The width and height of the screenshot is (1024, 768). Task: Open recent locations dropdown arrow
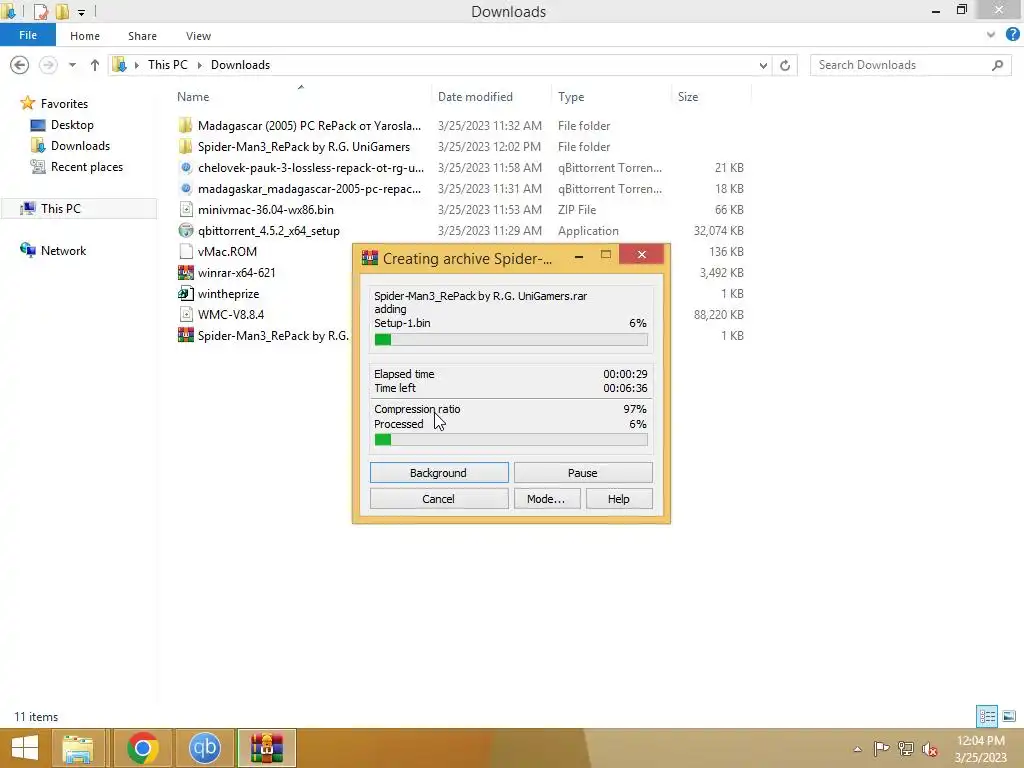pyautogui.click(x=72, y=65)
